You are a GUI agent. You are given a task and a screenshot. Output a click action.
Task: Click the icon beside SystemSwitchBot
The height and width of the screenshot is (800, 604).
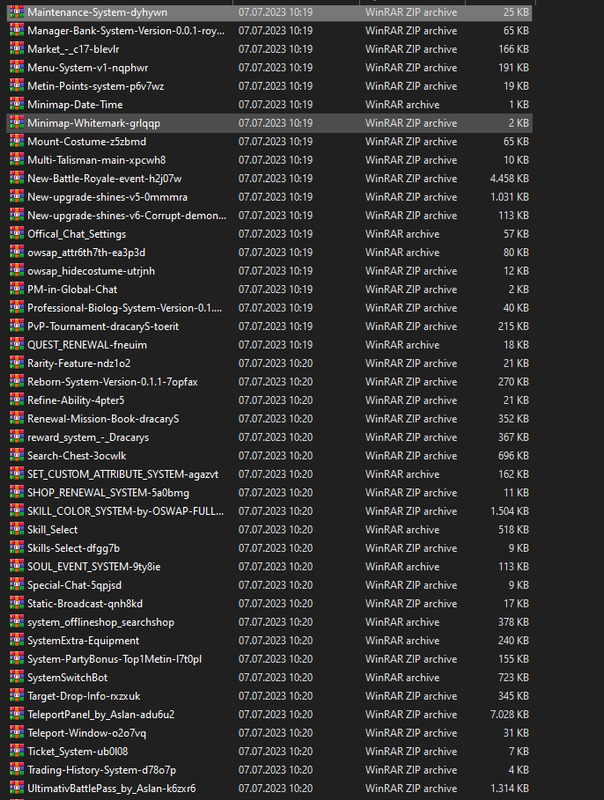click(17, 677)
